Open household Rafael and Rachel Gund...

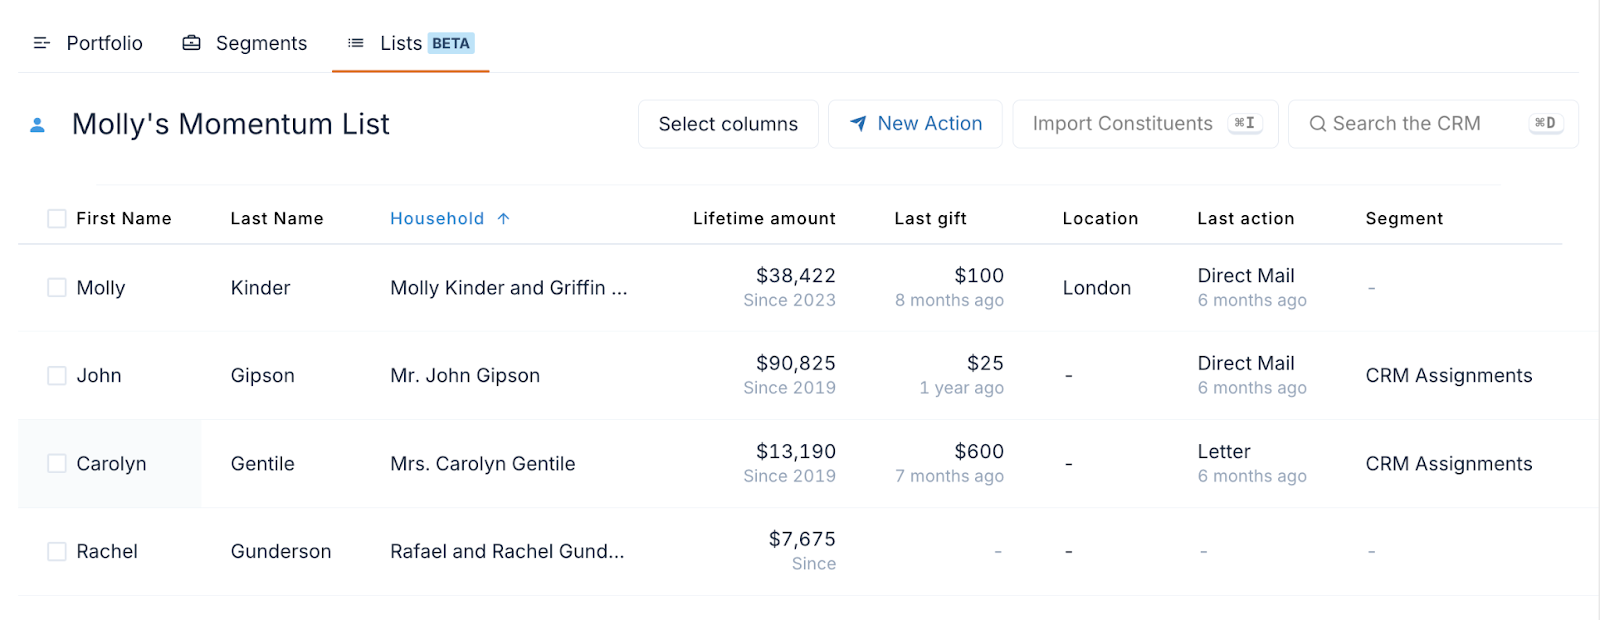point(507,552)
